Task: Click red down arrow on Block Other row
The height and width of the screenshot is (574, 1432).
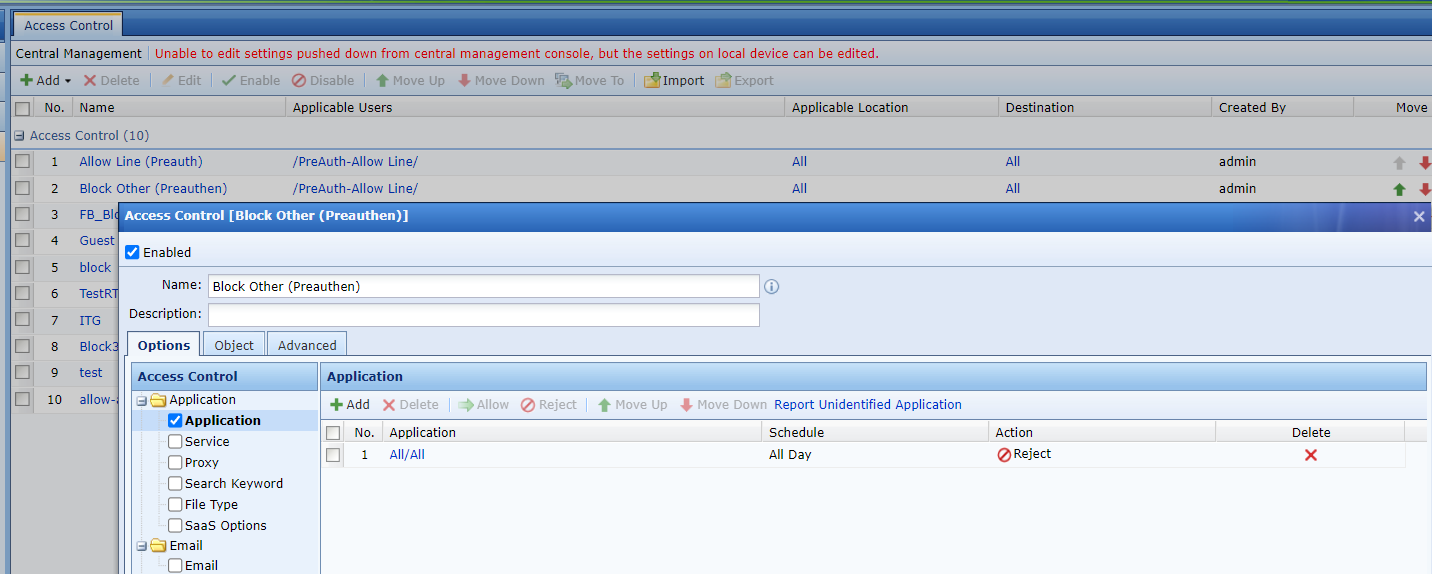Action: click(1425, 189)
